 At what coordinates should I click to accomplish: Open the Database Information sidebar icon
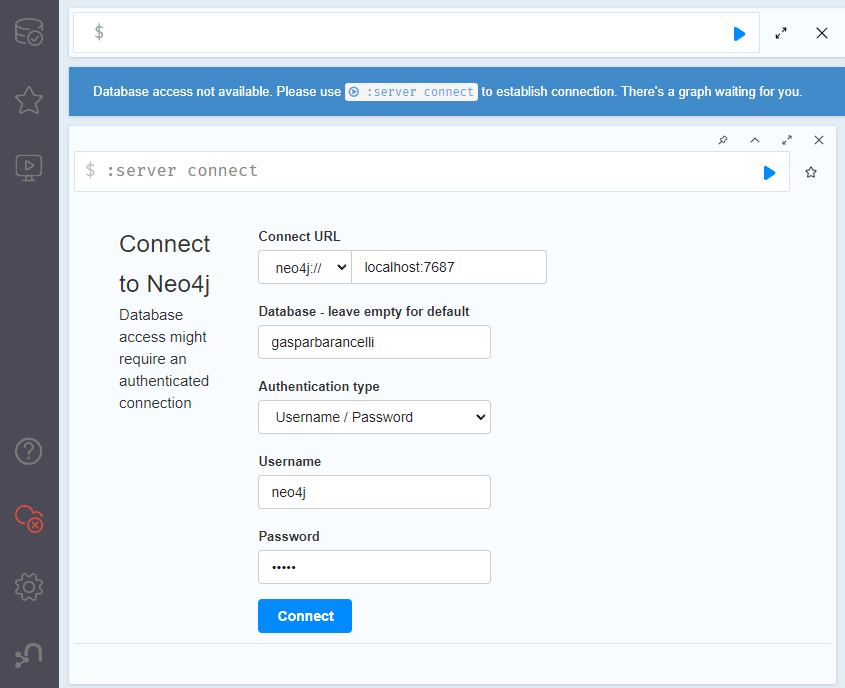29,32
